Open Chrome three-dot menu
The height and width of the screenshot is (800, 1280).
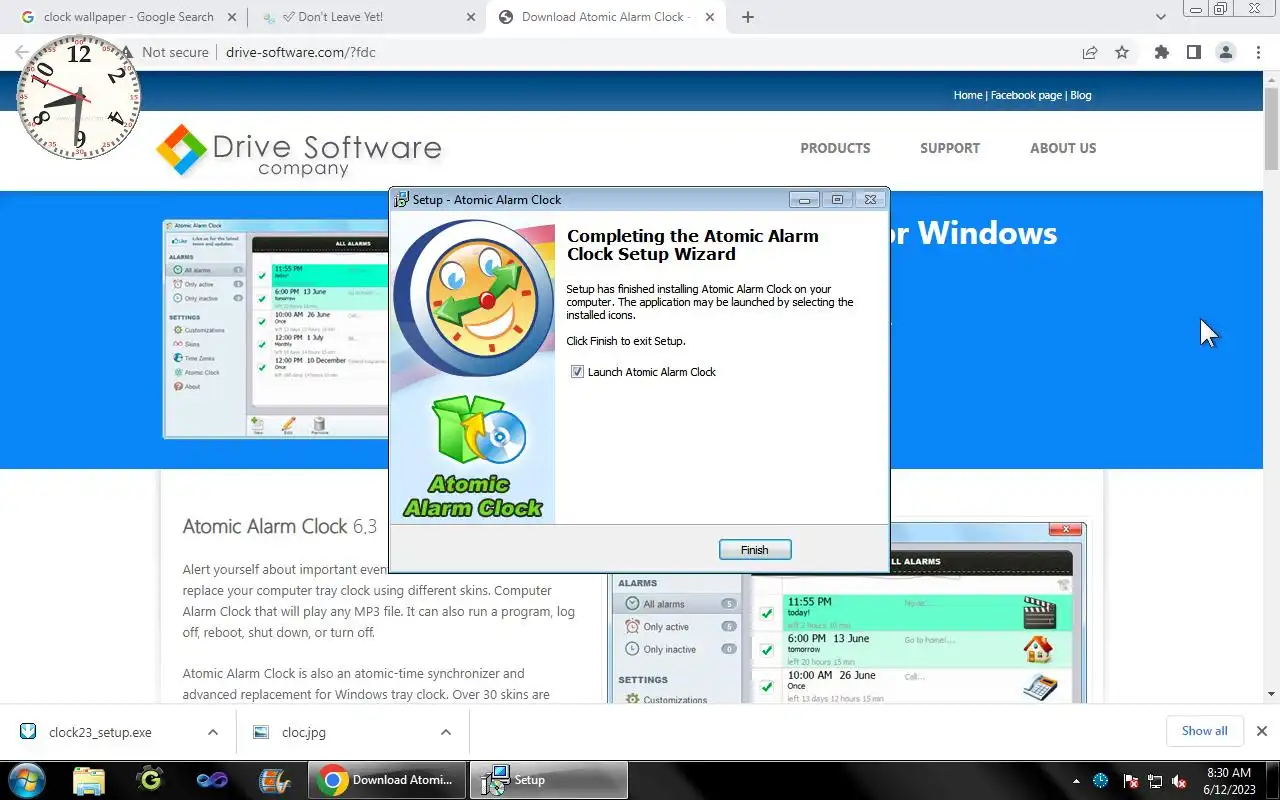(1258, 52)
